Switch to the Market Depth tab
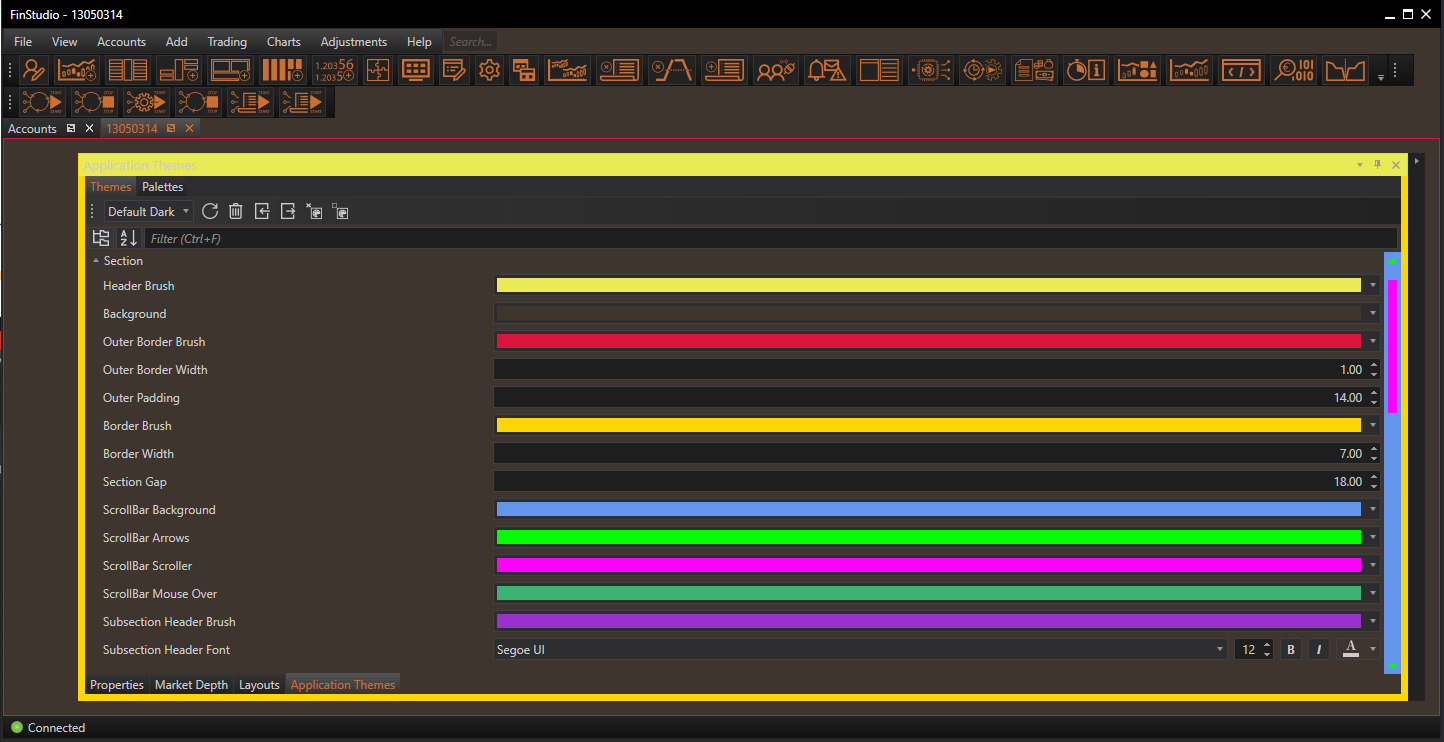 tap(191, 685)
